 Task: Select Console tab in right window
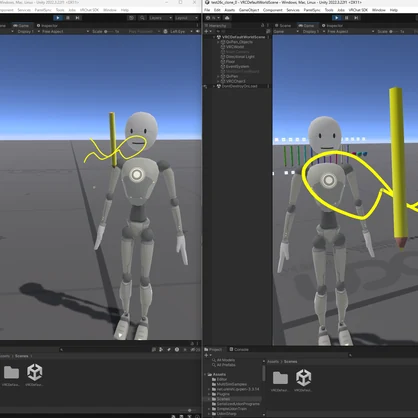pyautogui.click(x=239, y=349)
